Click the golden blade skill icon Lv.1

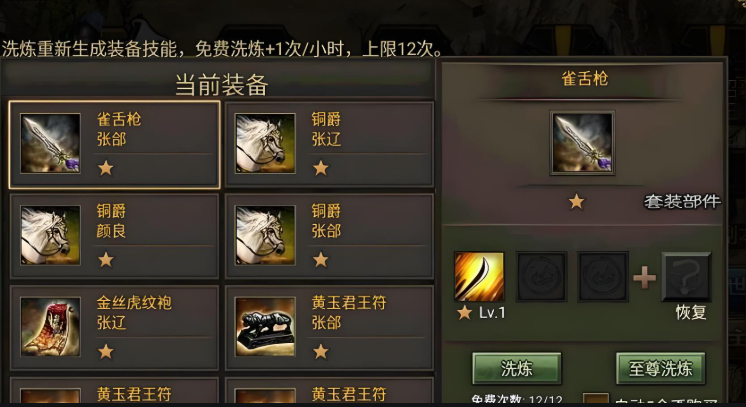click(x=479, y=277)
